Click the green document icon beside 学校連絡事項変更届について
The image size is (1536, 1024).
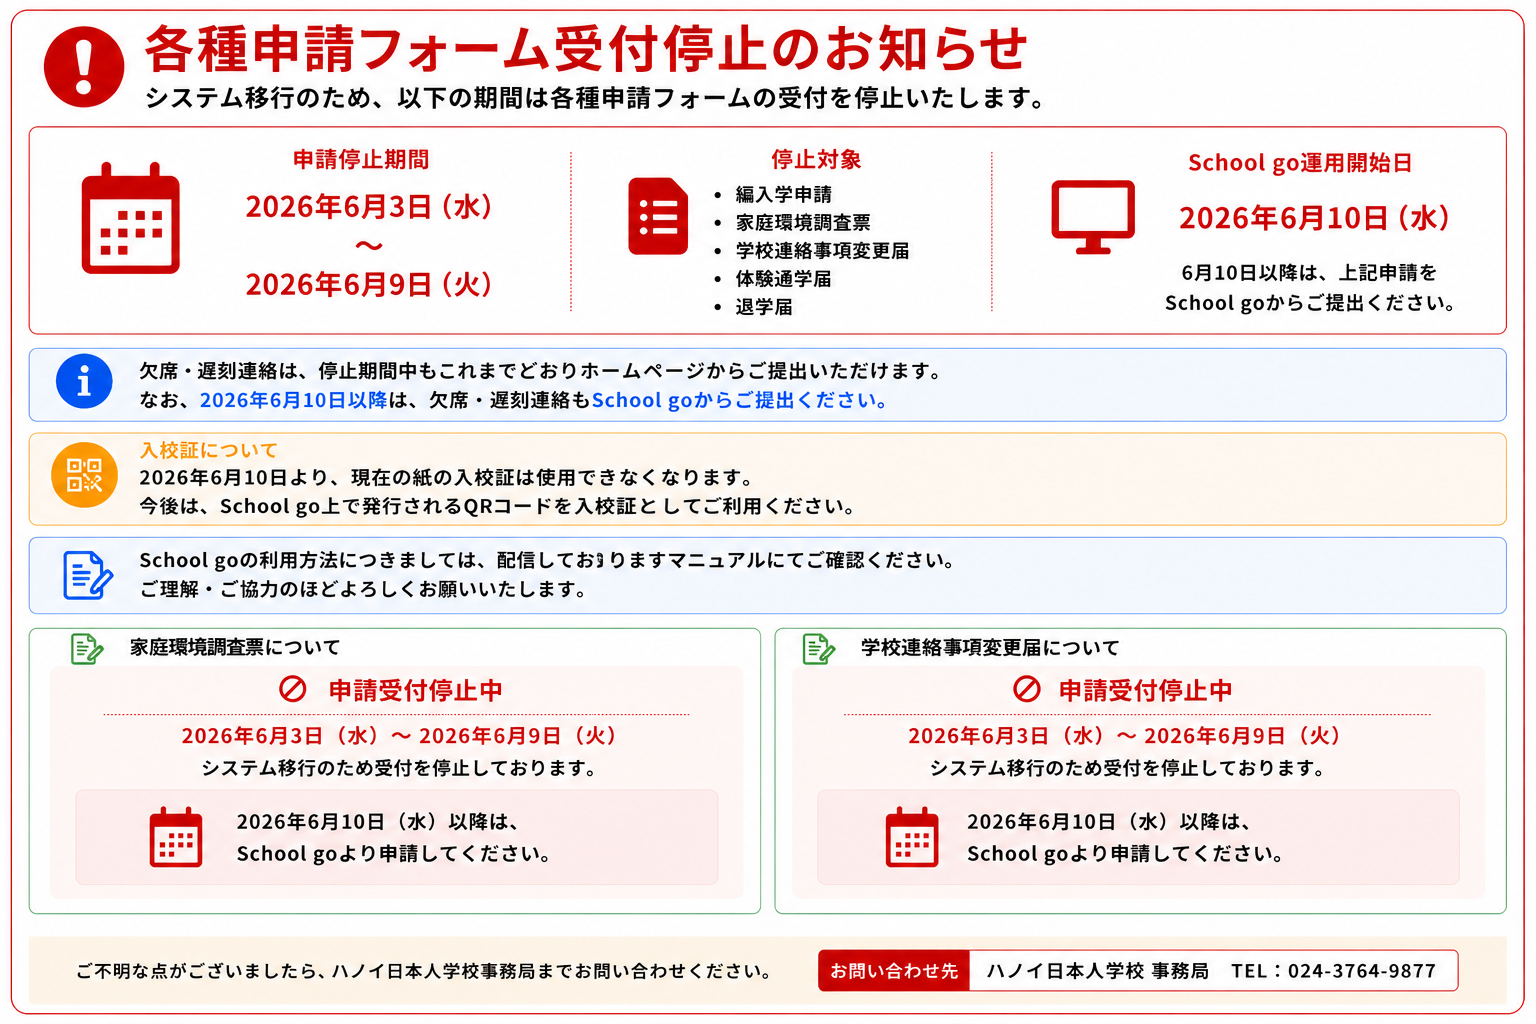point(819,649)
